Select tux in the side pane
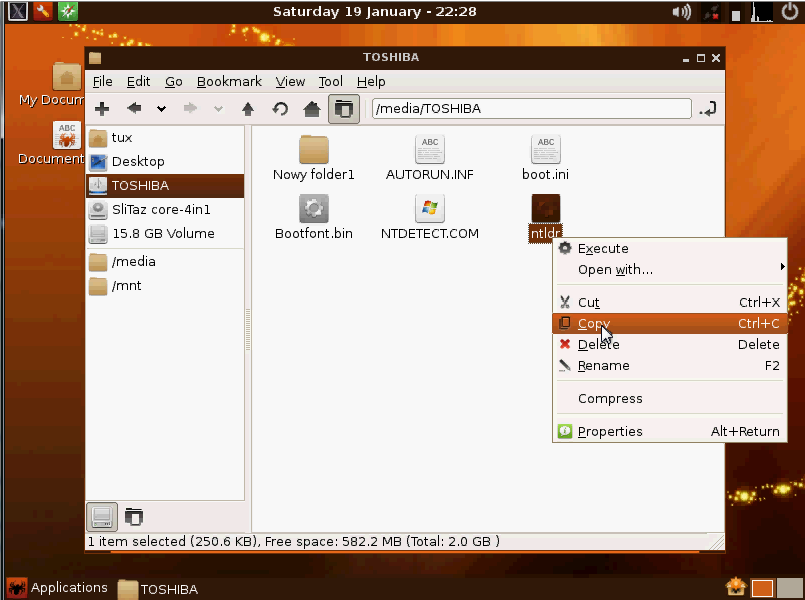 click(x=165, y=138)
